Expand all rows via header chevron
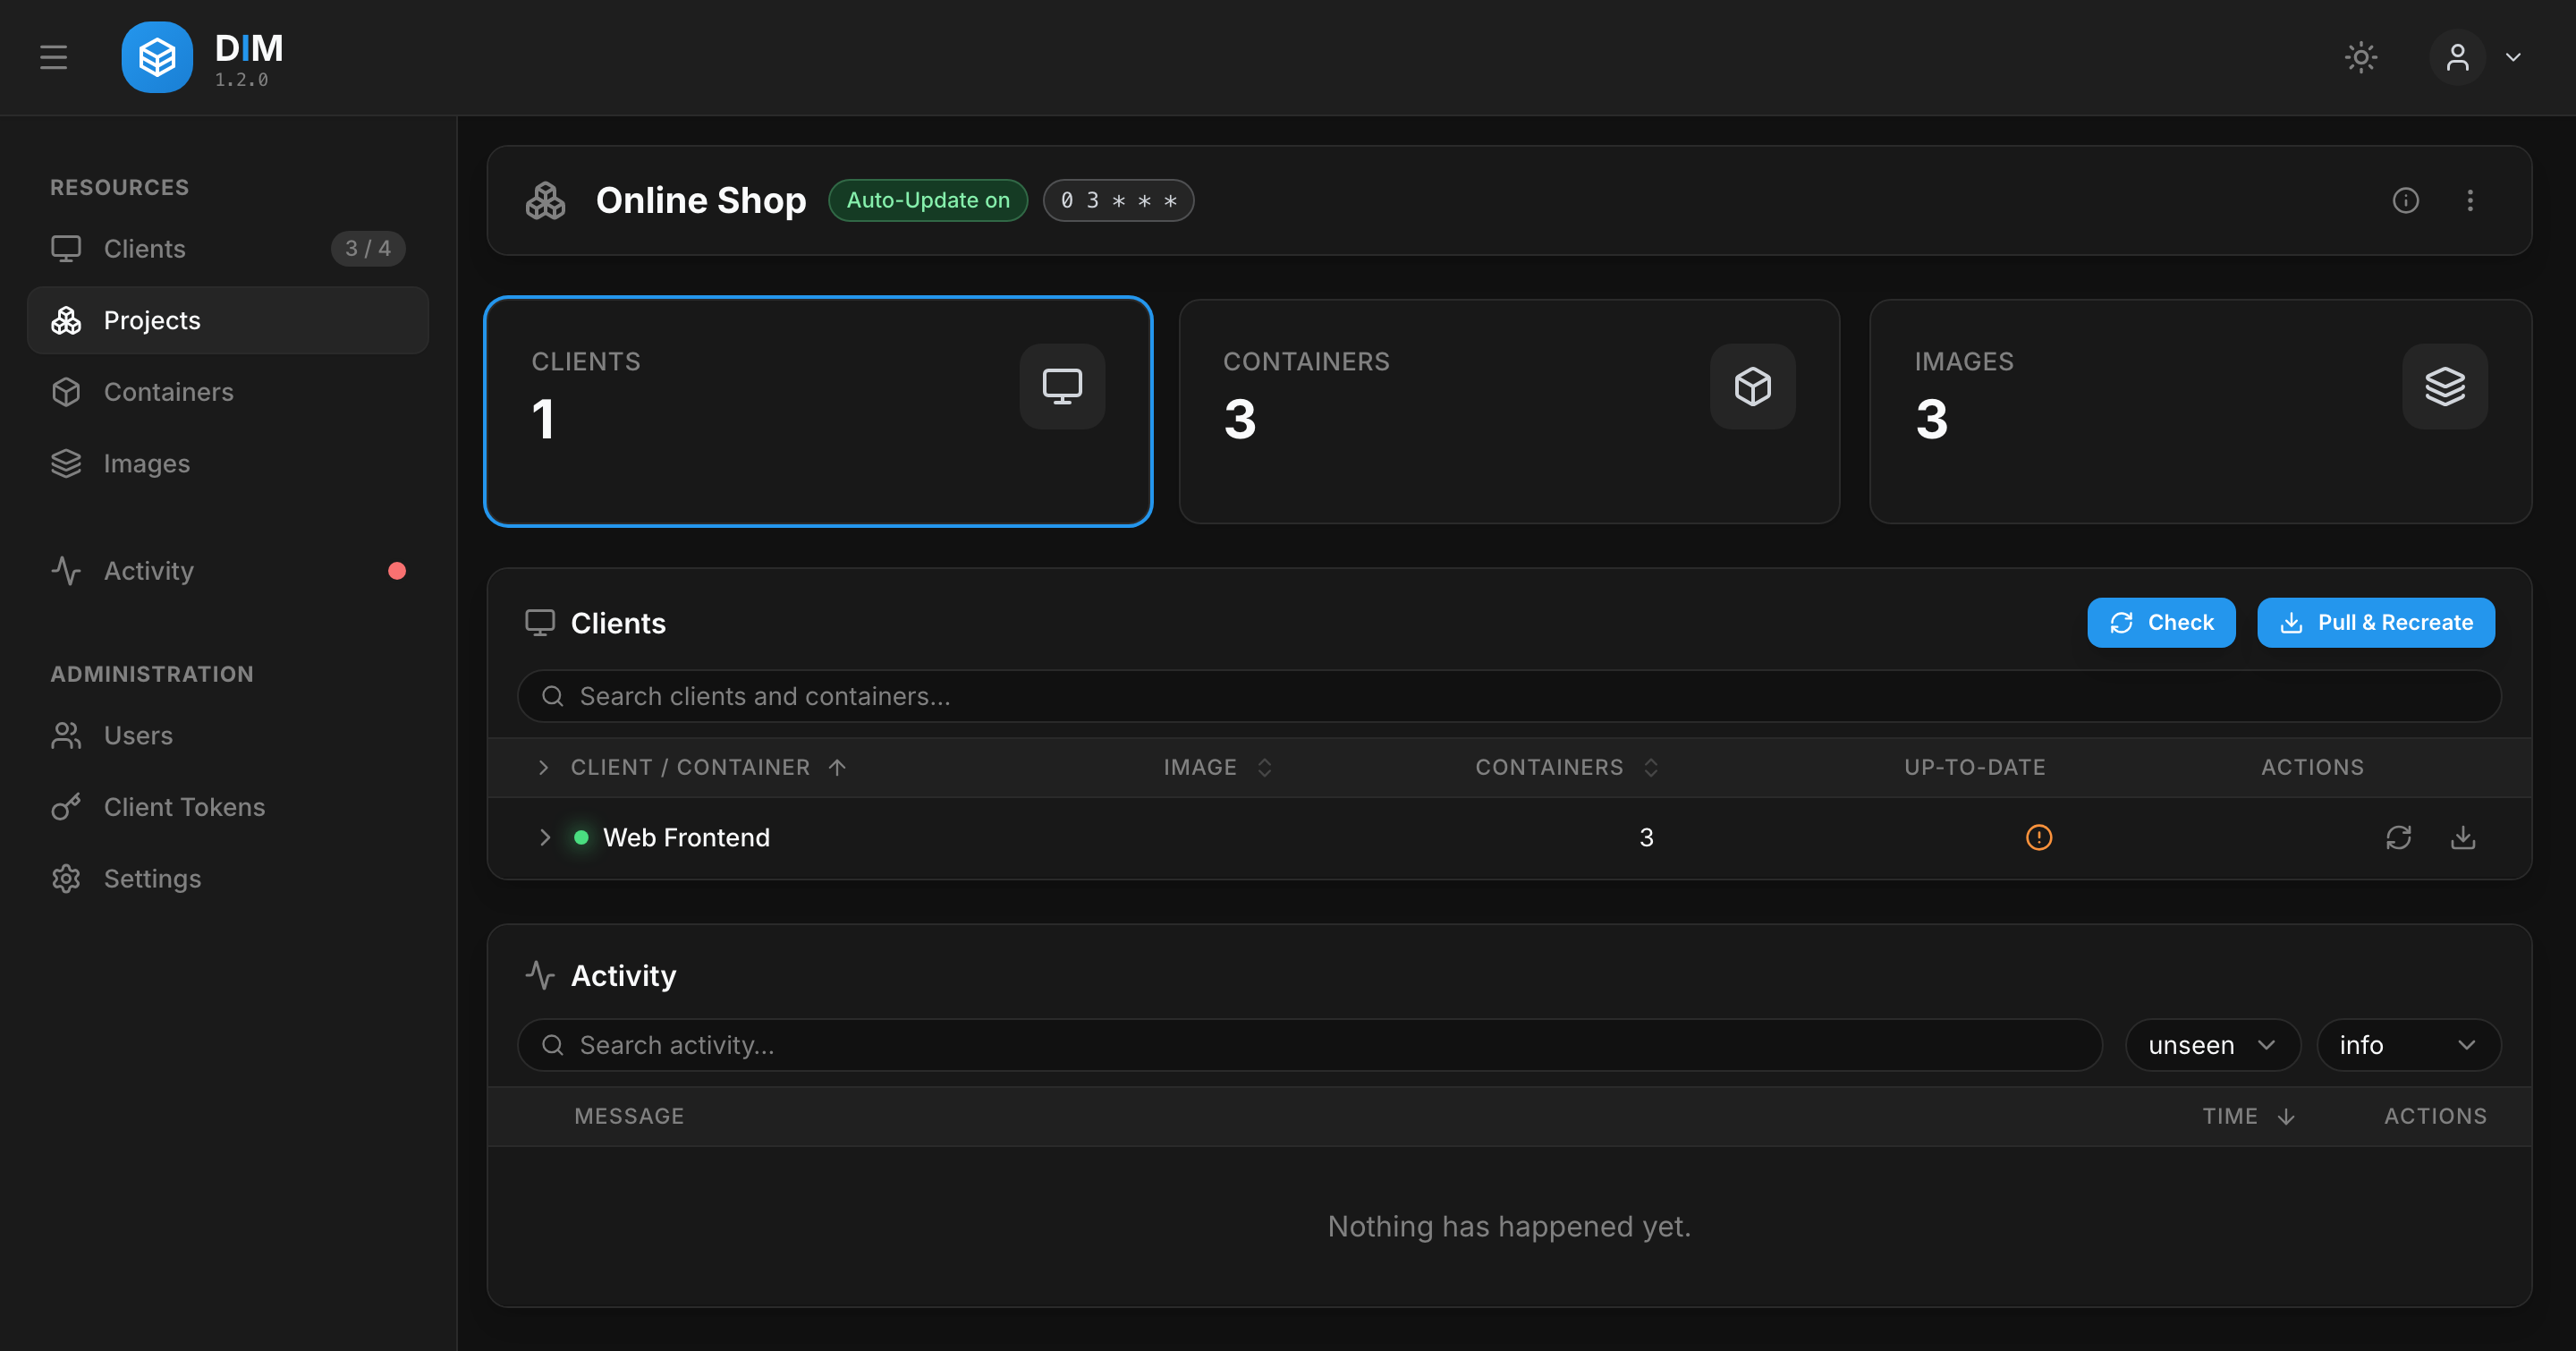Viewport: 2576px width, 1351px height. click(543, 767)
